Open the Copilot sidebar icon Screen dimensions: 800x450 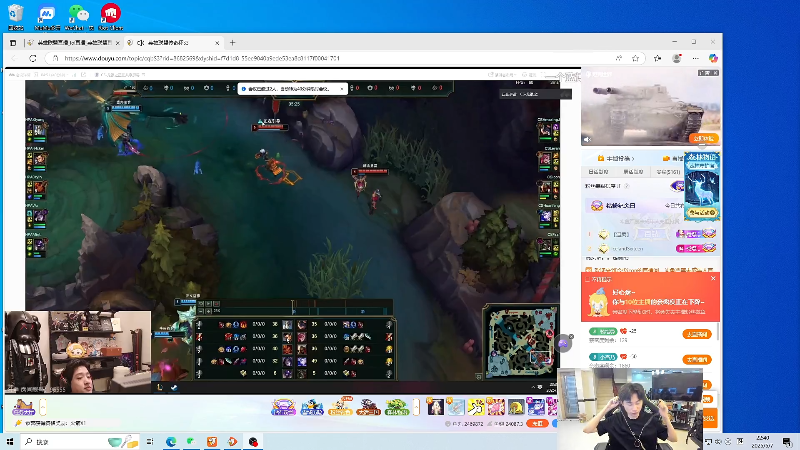pos(713,58)
